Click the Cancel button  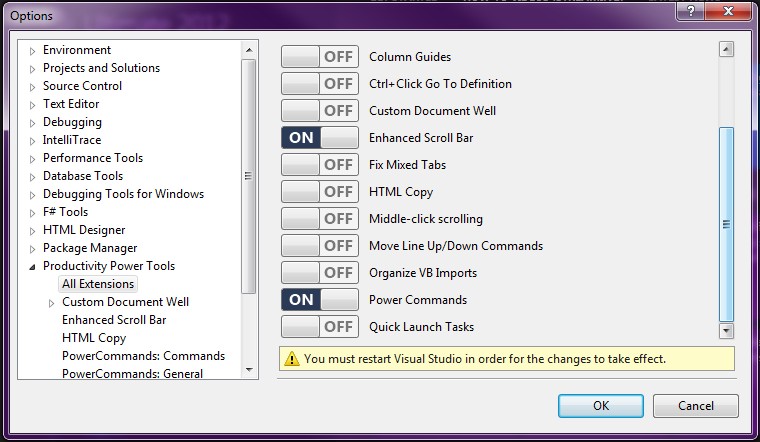696,406
